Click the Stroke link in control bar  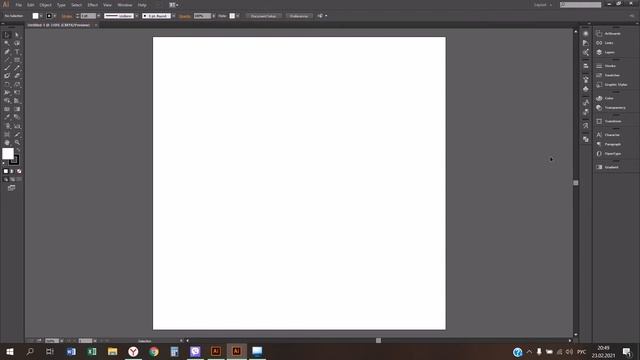coord(67,16)
